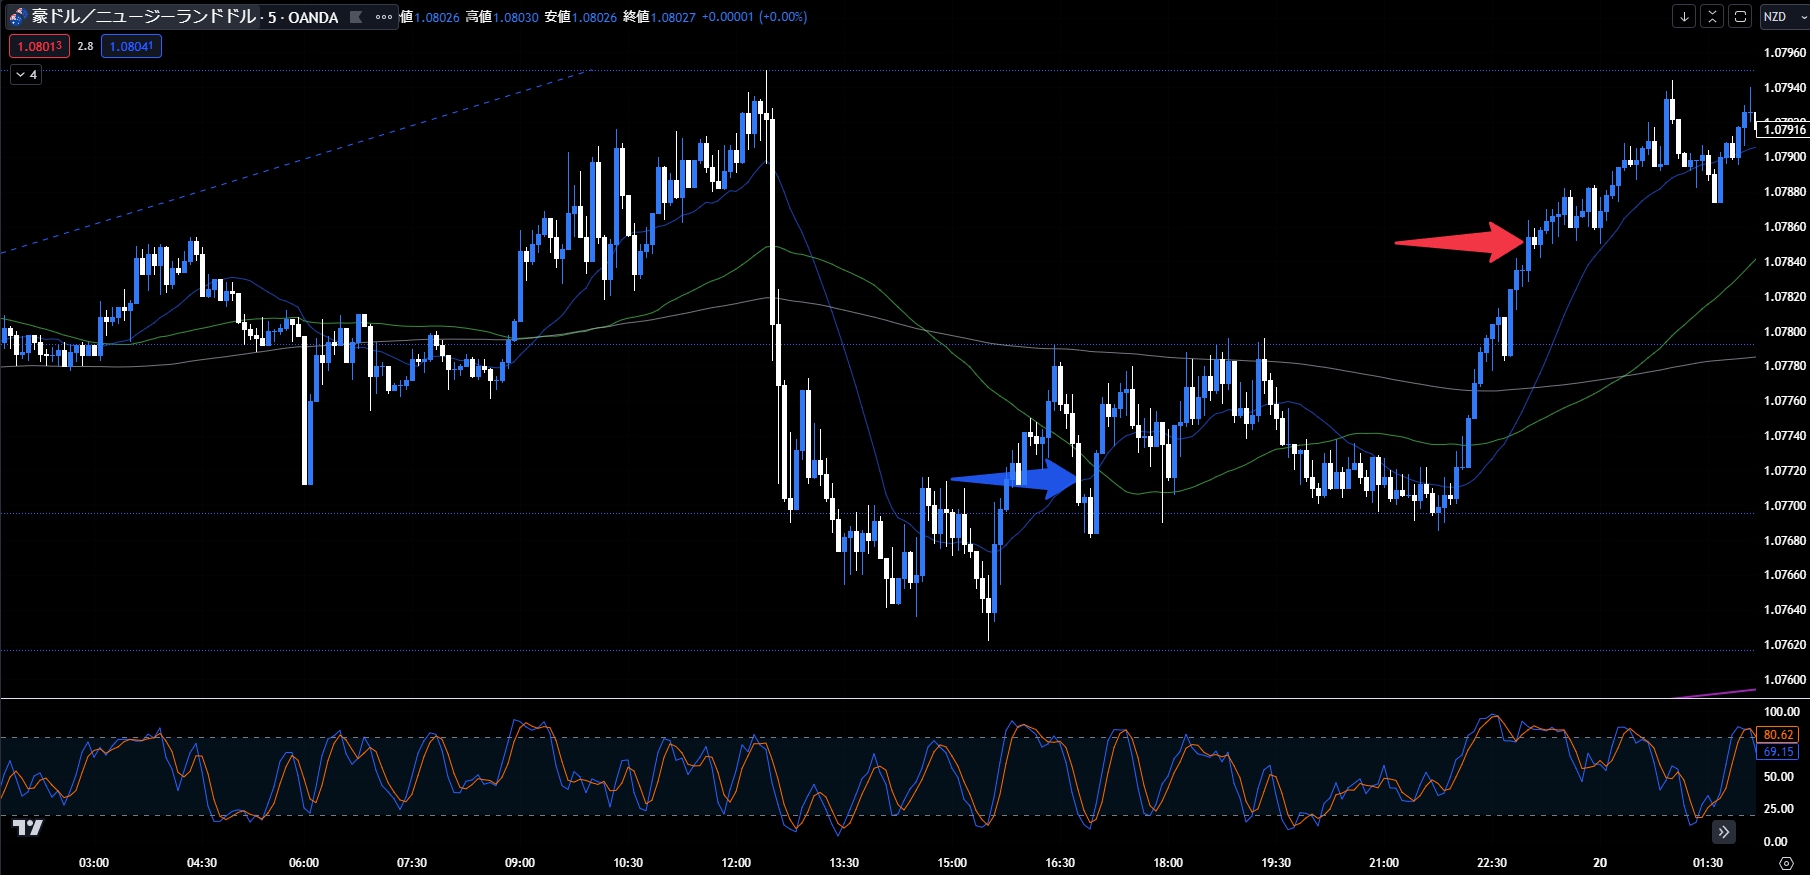This screenshot has height=875, width=1810.
Task: Open the three-dots more menu beside symbol
Action: tap(384, 17)
